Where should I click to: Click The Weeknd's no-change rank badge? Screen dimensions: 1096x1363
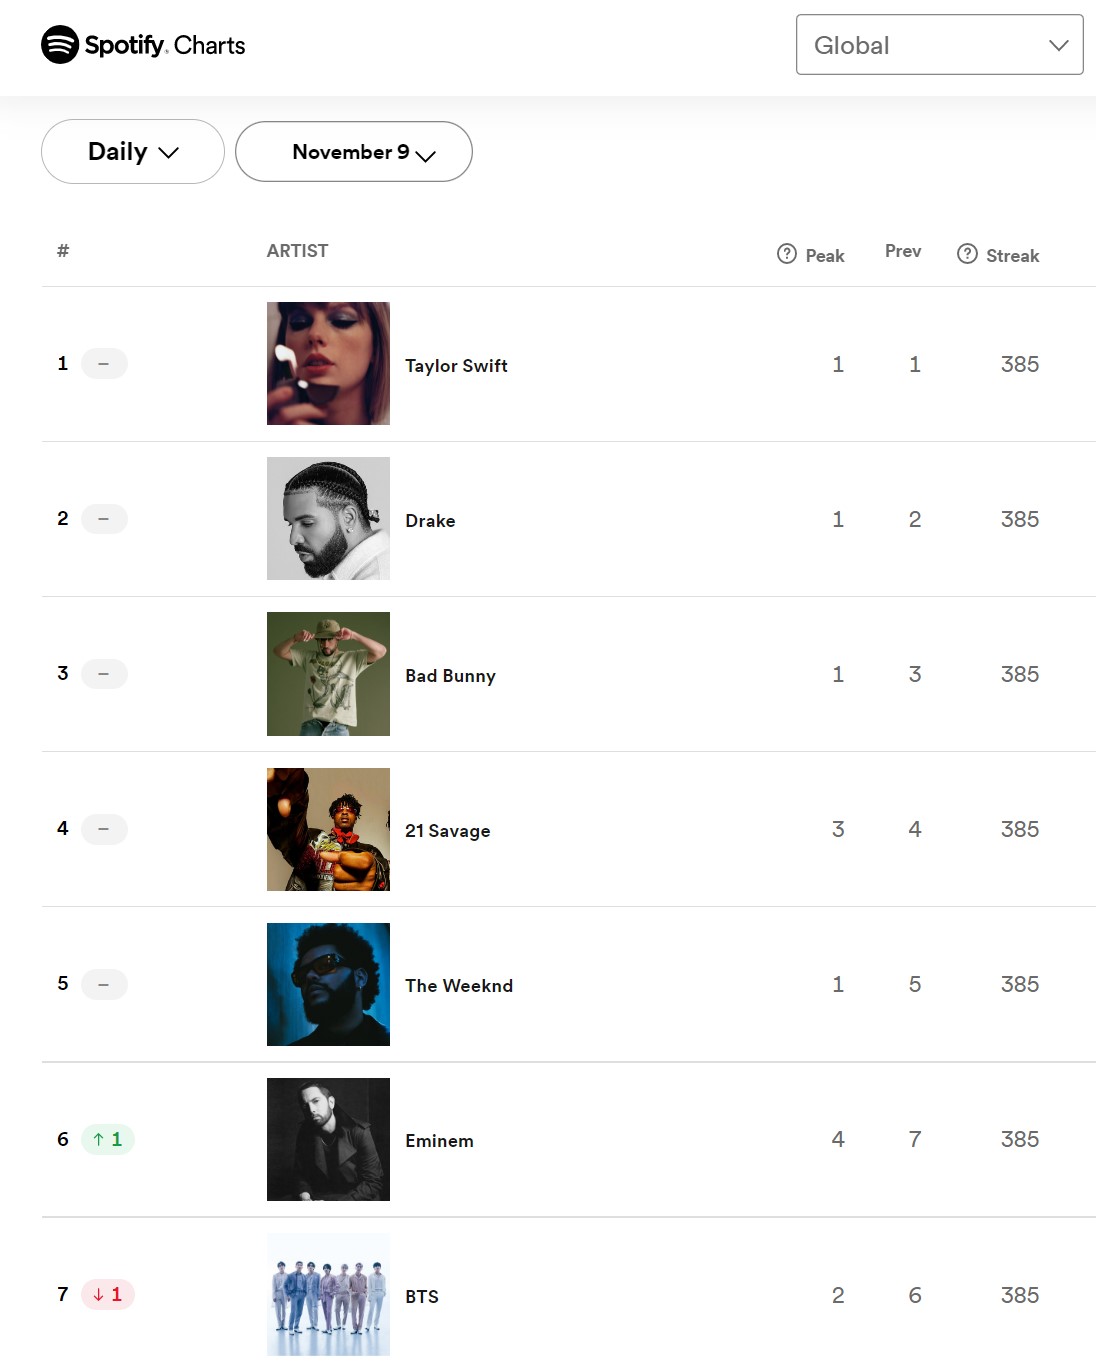104,984
